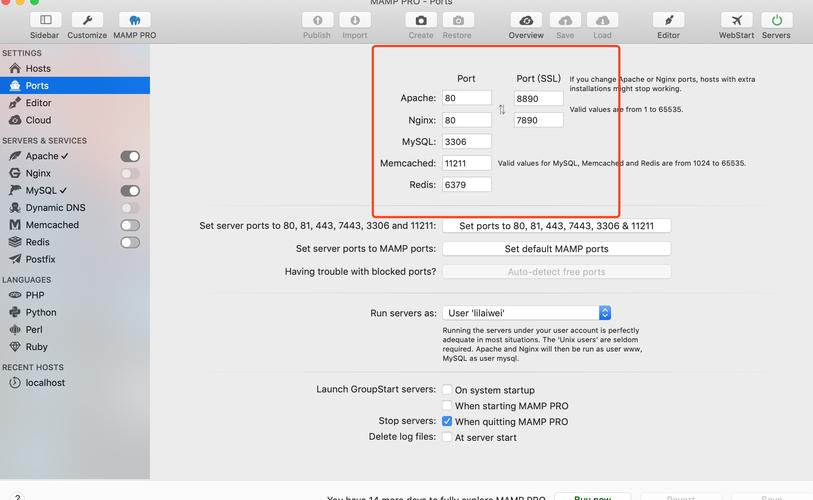
Task: Click Auto-detect free ports button
Action: coord(556,271)
